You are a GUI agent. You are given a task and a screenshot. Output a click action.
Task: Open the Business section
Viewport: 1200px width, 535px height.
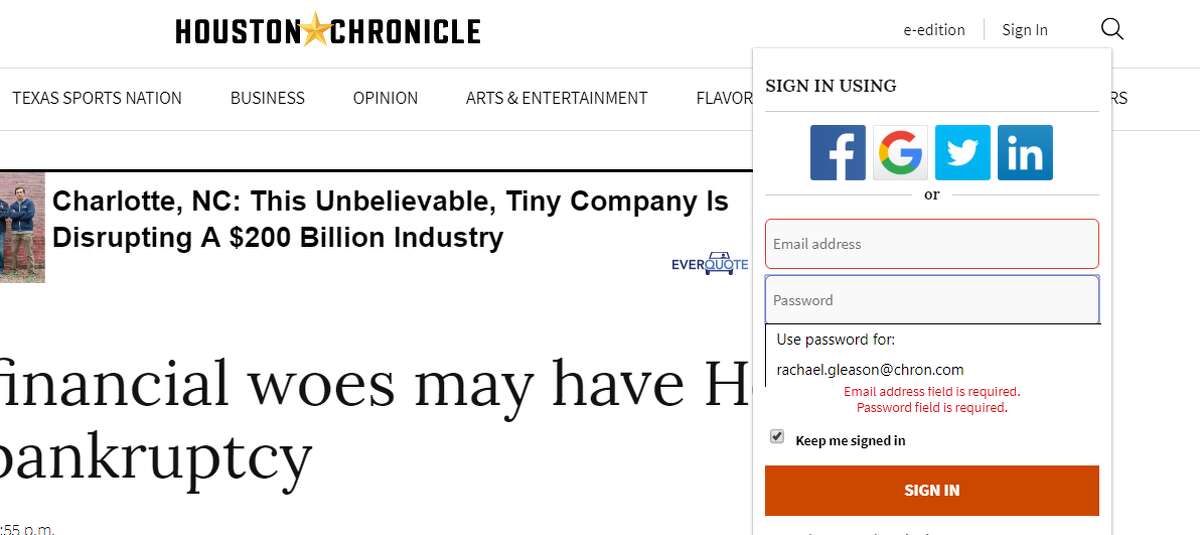point(267,98)
